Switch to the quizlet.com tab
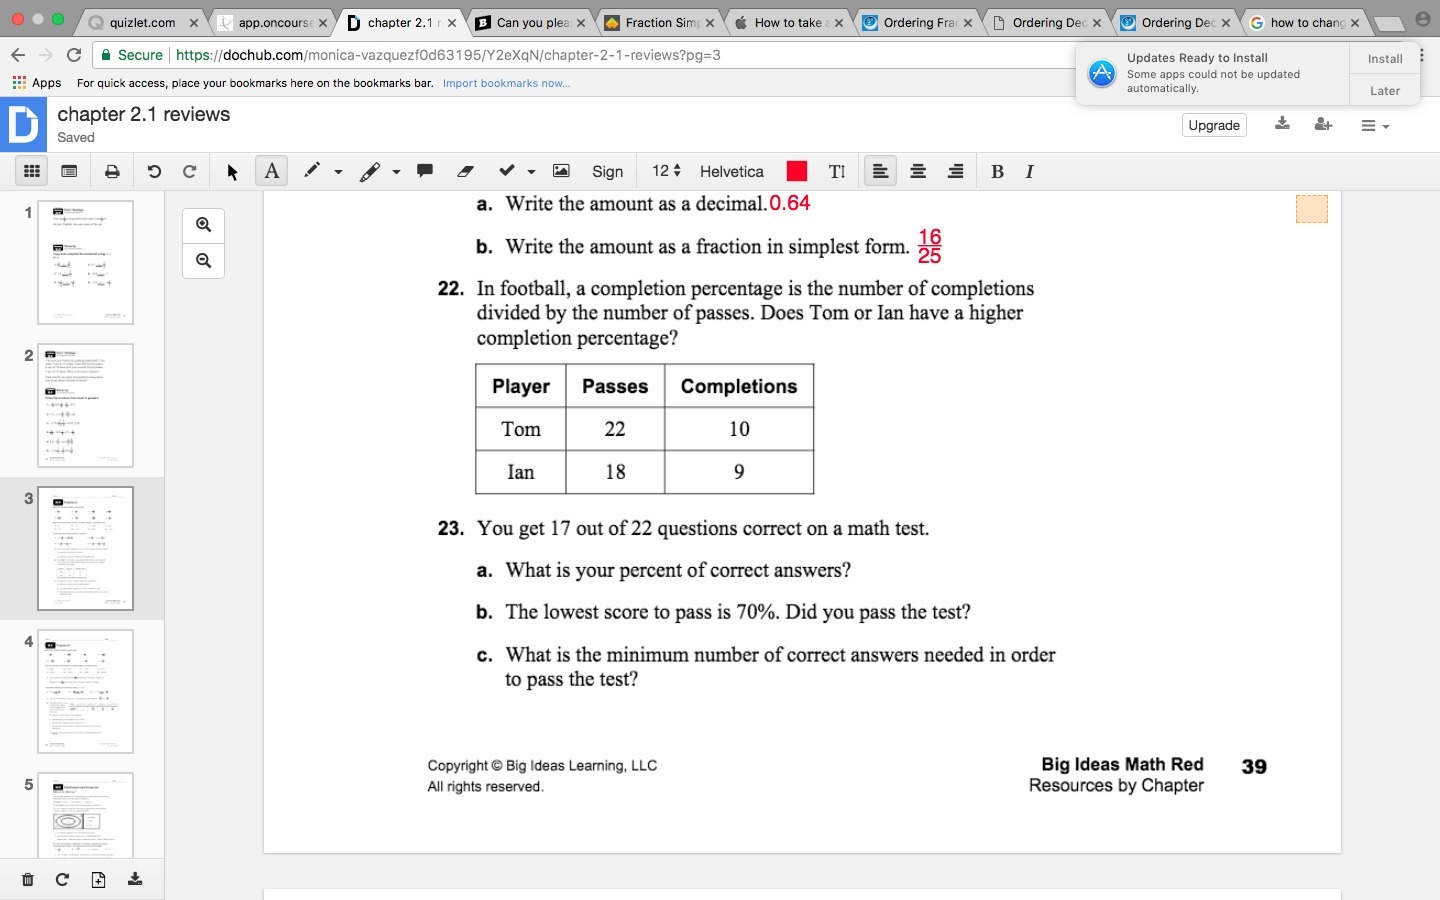Image resolution: width=1440 pixels, height=900 pixels. pos(141,22)
